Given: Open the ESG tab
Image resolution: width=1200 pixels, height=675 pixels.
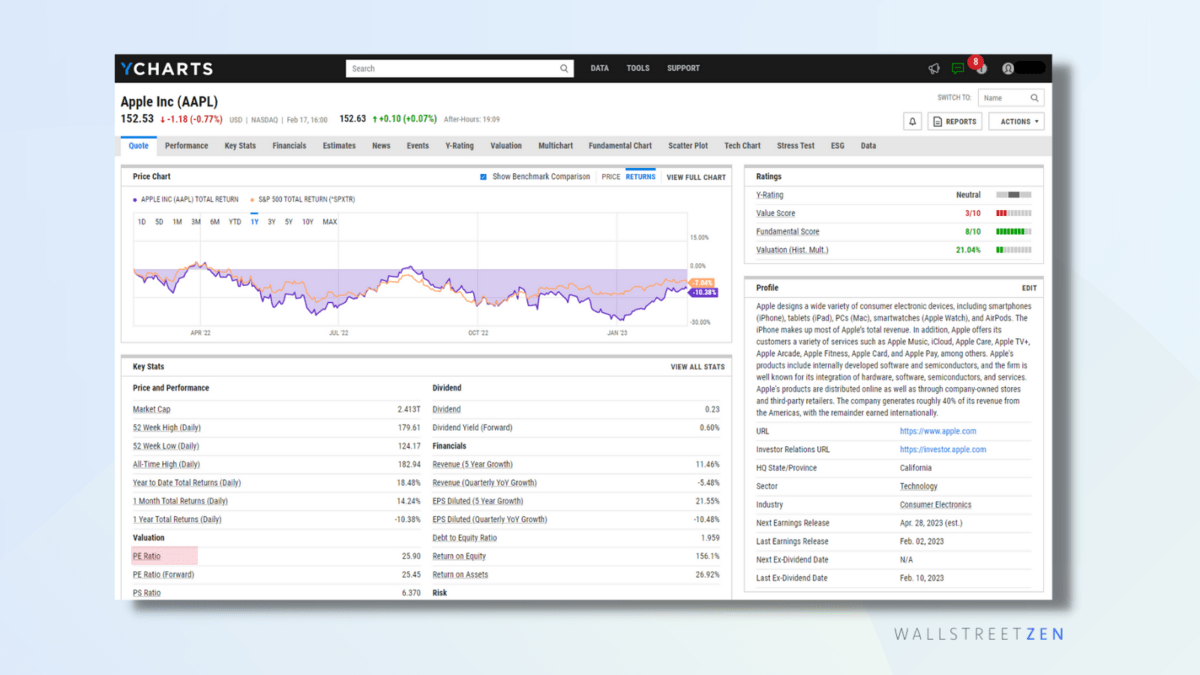Looking at the screenshot, I should (x=837, y=146).
